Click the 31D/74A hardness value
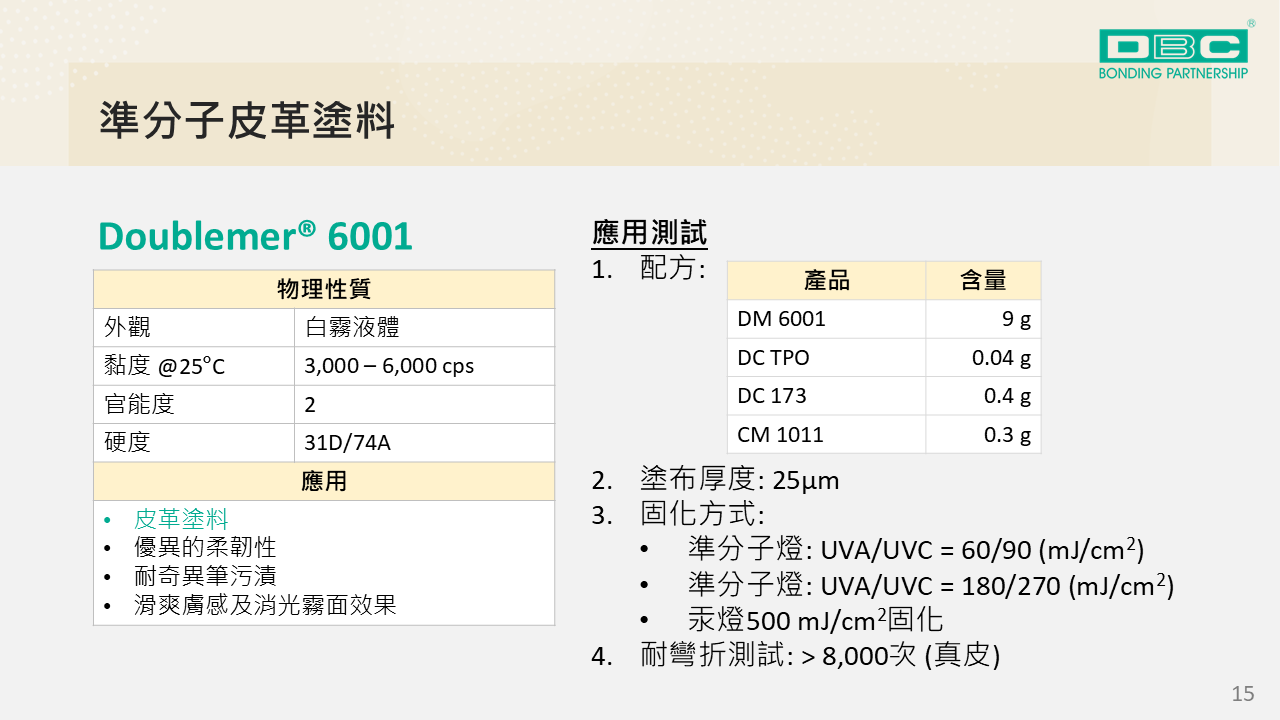This screenshot has width=1280, height=720. [x=347, y=443]
